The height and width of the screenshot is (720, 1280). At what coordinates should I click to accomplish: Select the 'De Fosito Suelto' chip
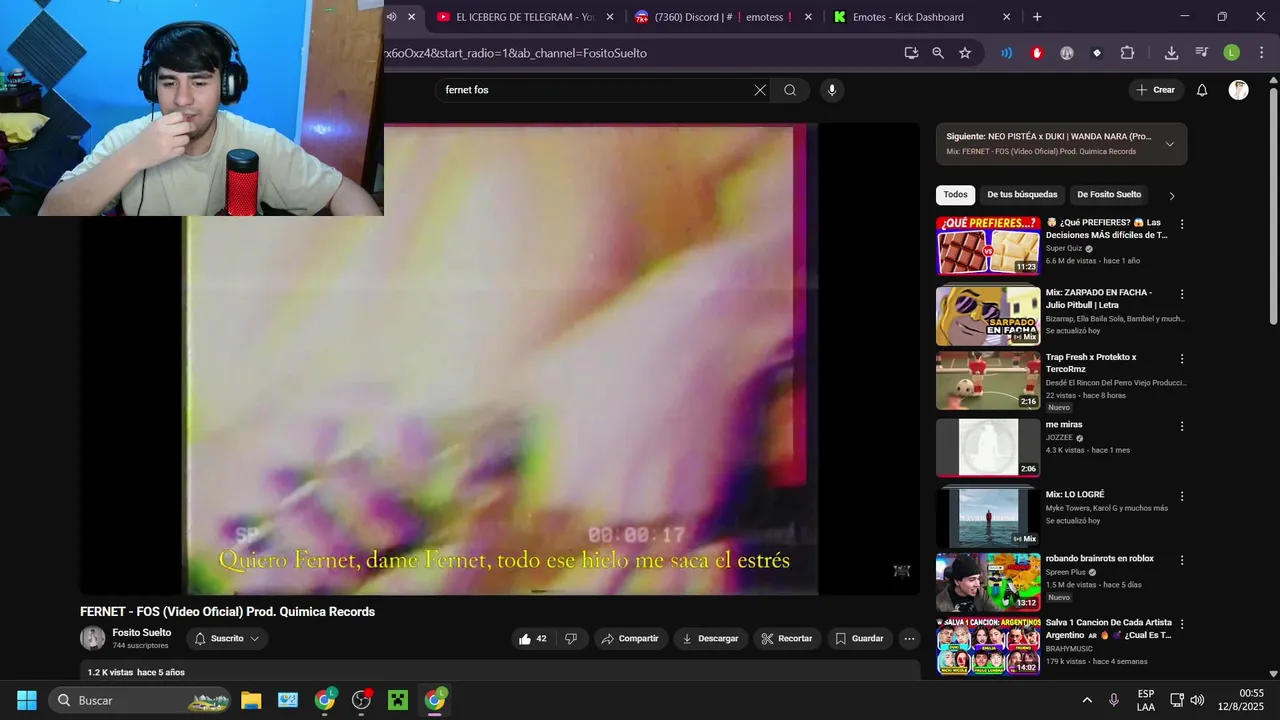click(x=1109, y=195)
